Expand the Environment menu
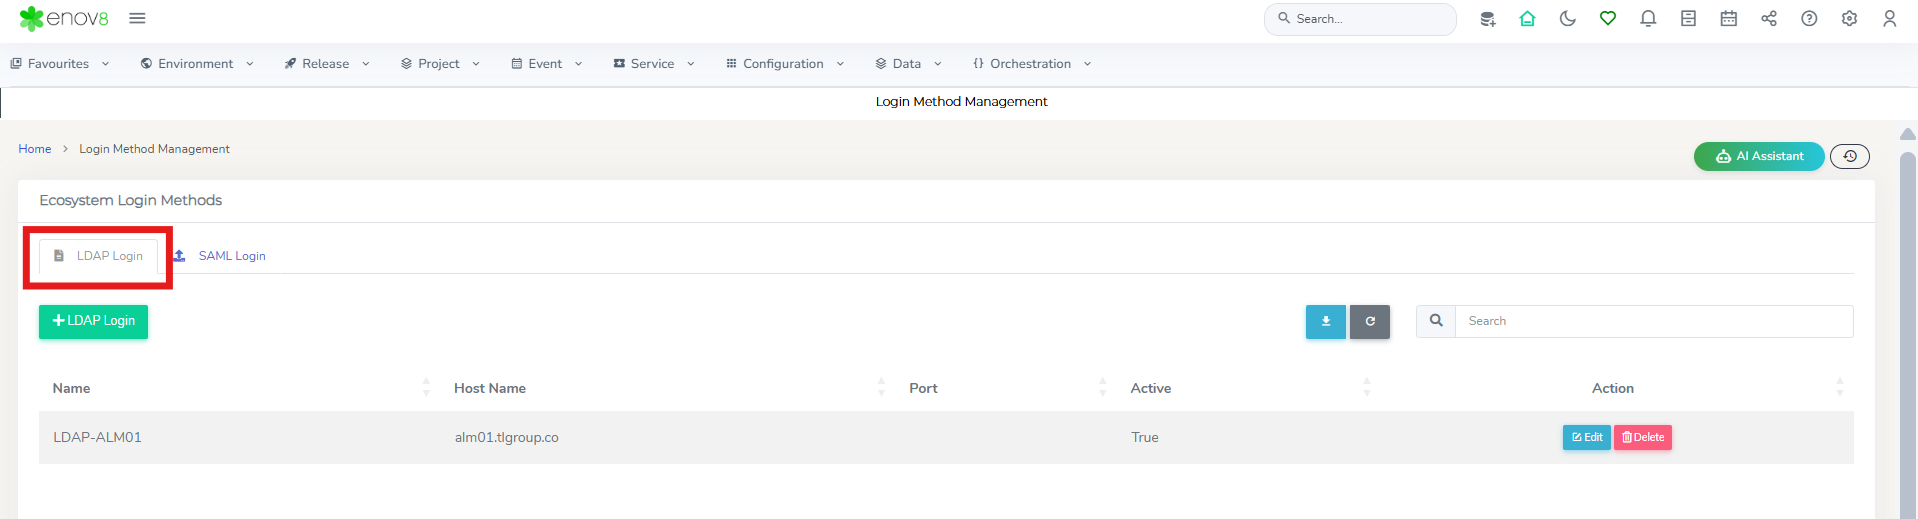 (197, 63)
